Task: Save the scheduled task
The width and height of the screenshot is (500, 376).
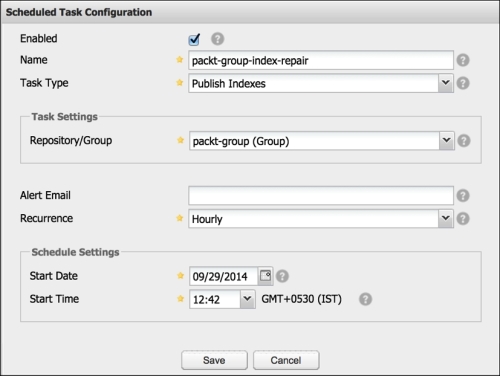Action: pos(214,360)
